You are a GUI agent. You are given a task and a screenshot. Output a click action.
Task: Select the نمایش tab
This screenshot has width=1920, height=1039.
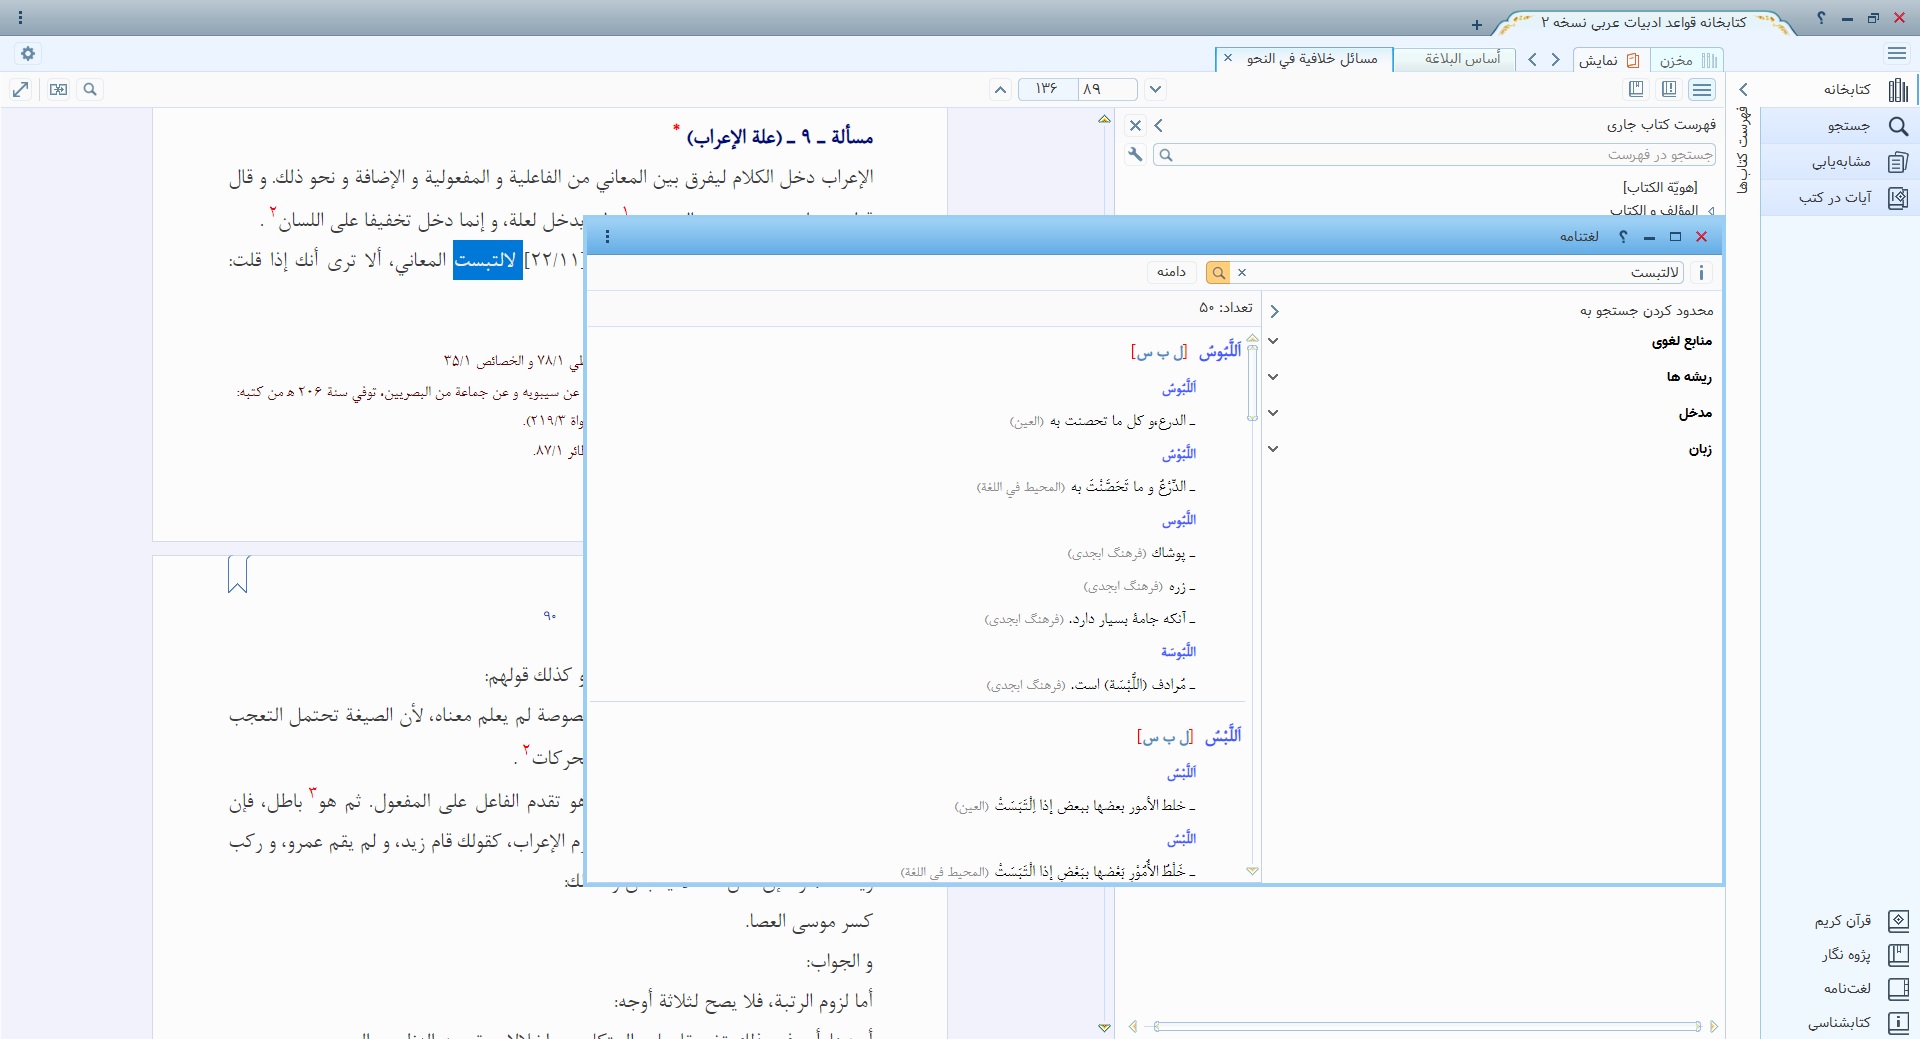1610,60
